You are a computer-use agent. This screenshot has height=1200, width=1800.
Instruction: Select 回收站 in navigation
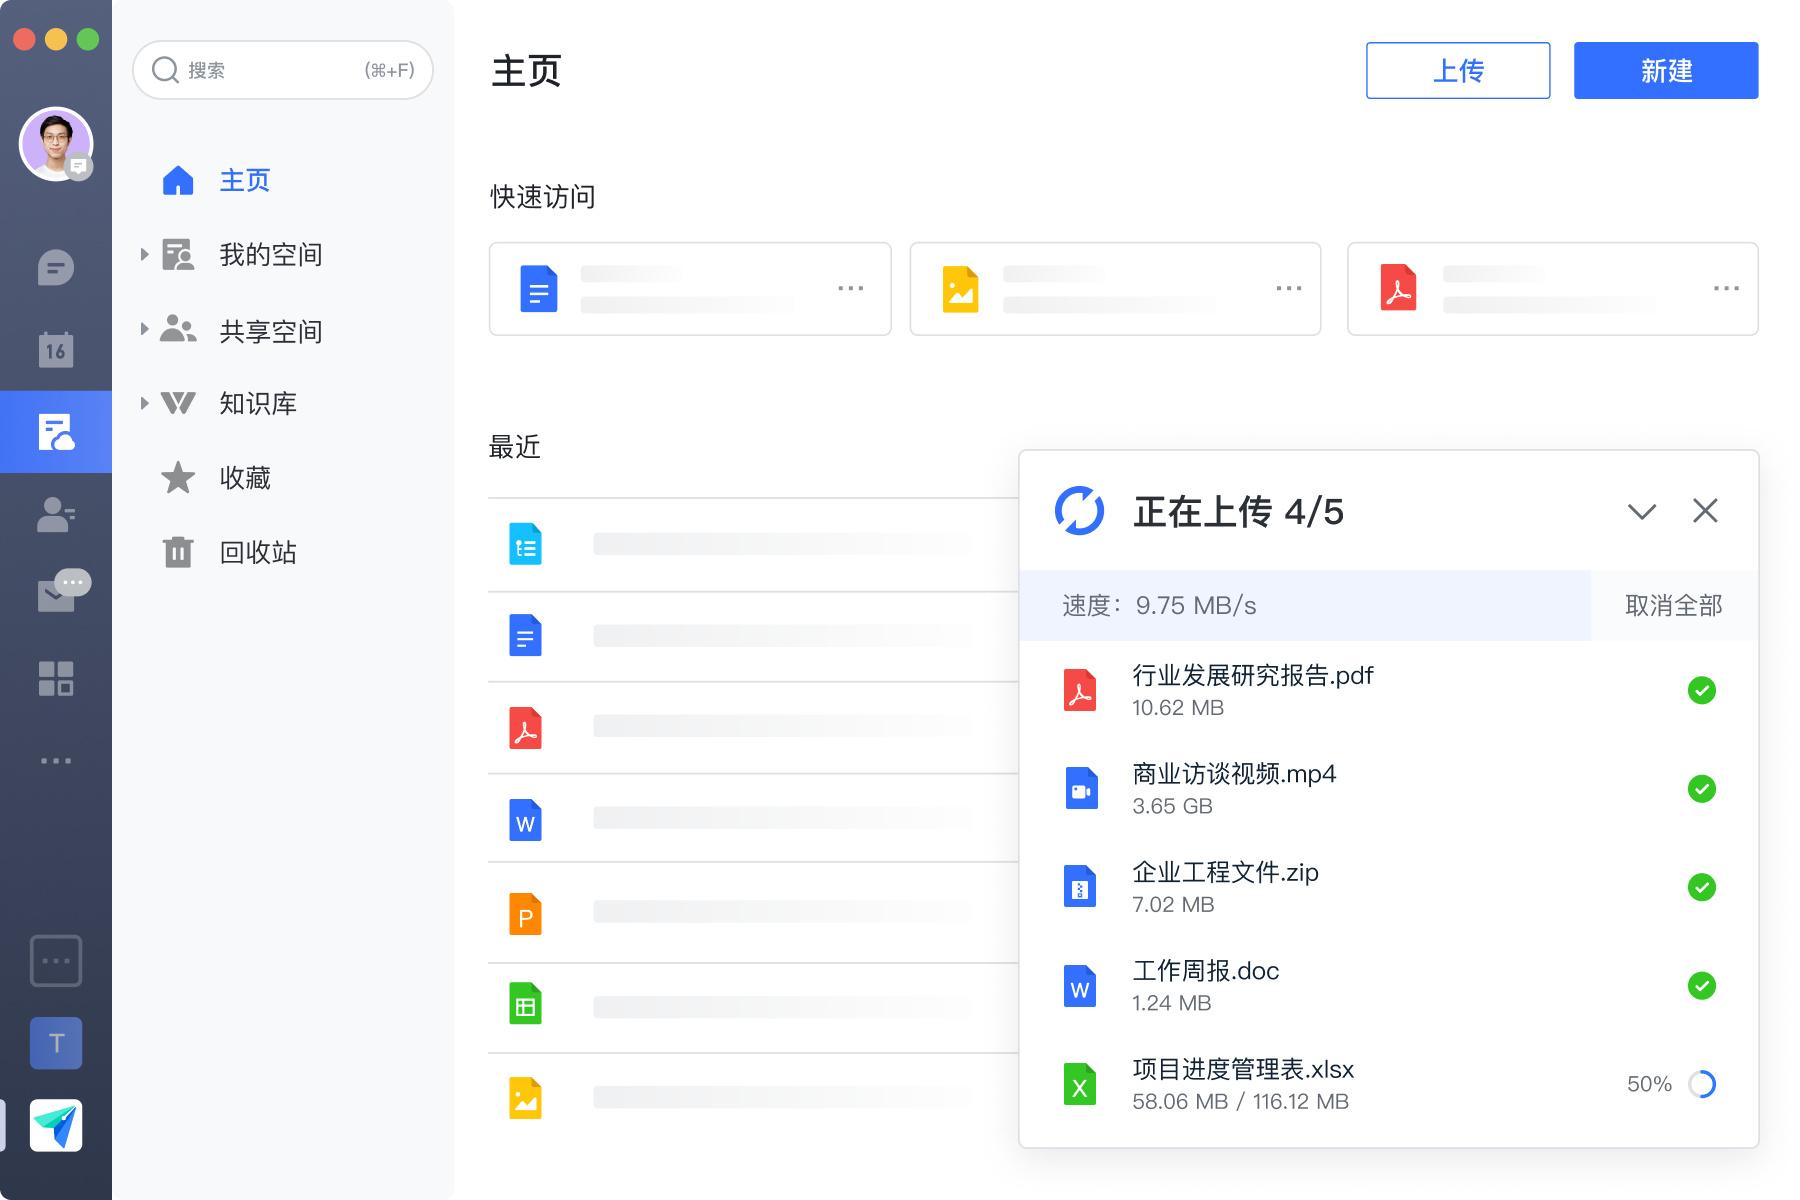258,552
